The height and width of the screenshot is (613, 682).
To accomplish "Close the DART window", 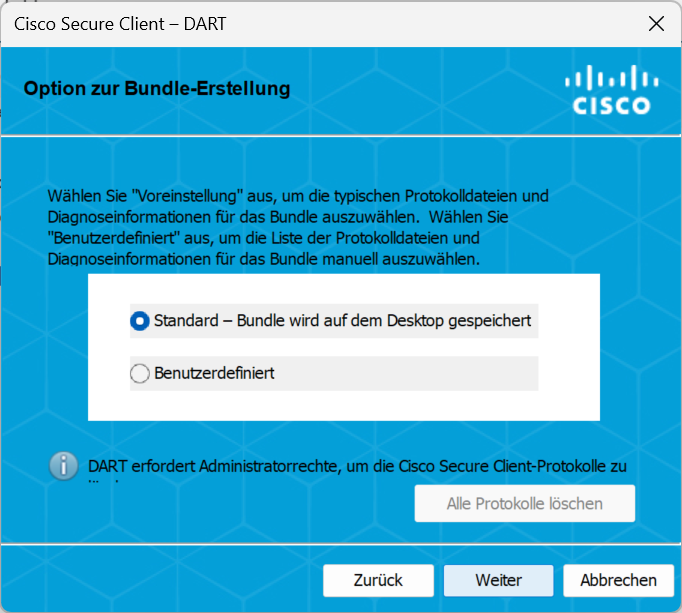I will click(x=656, y=23).
